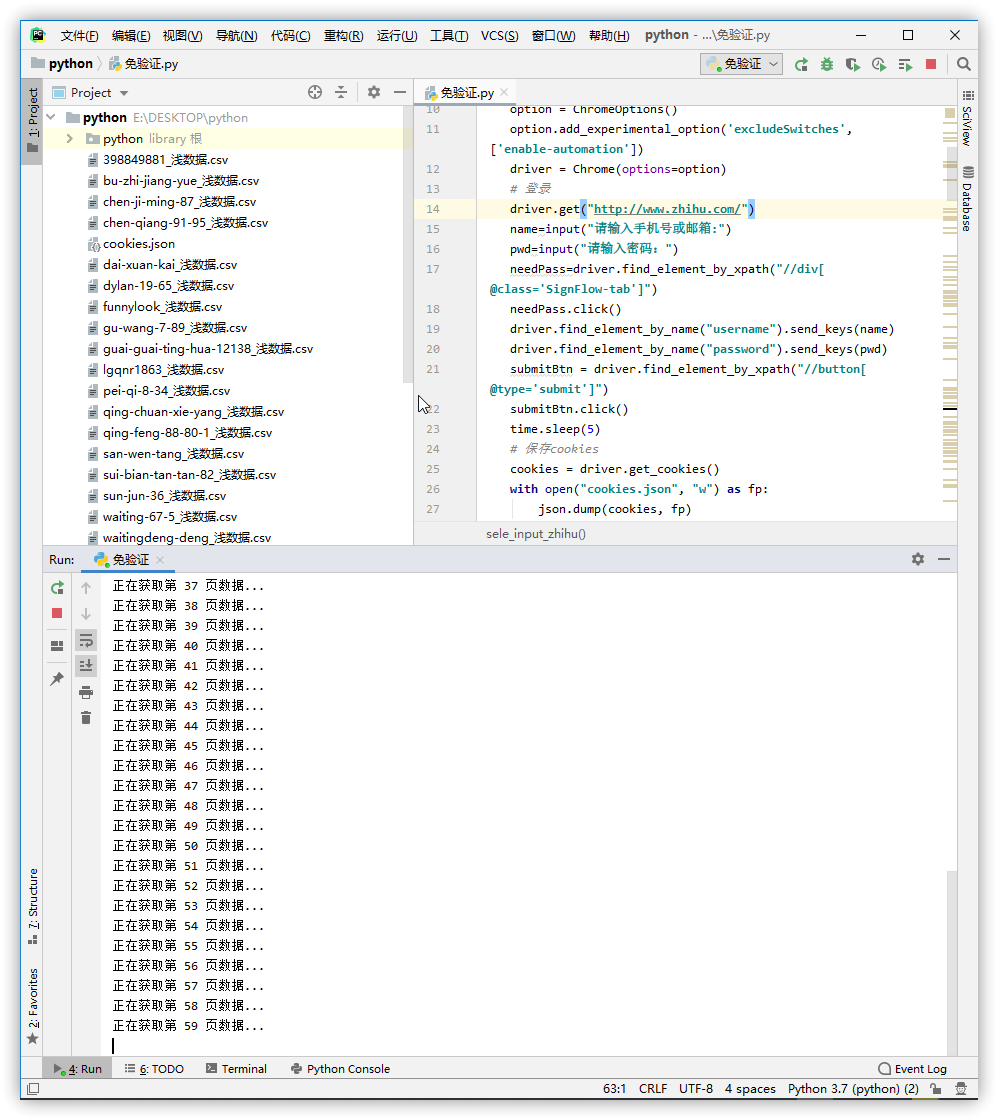
Task: Open the Python 3.7 interpreter selector
Action: click(853, 1089)
